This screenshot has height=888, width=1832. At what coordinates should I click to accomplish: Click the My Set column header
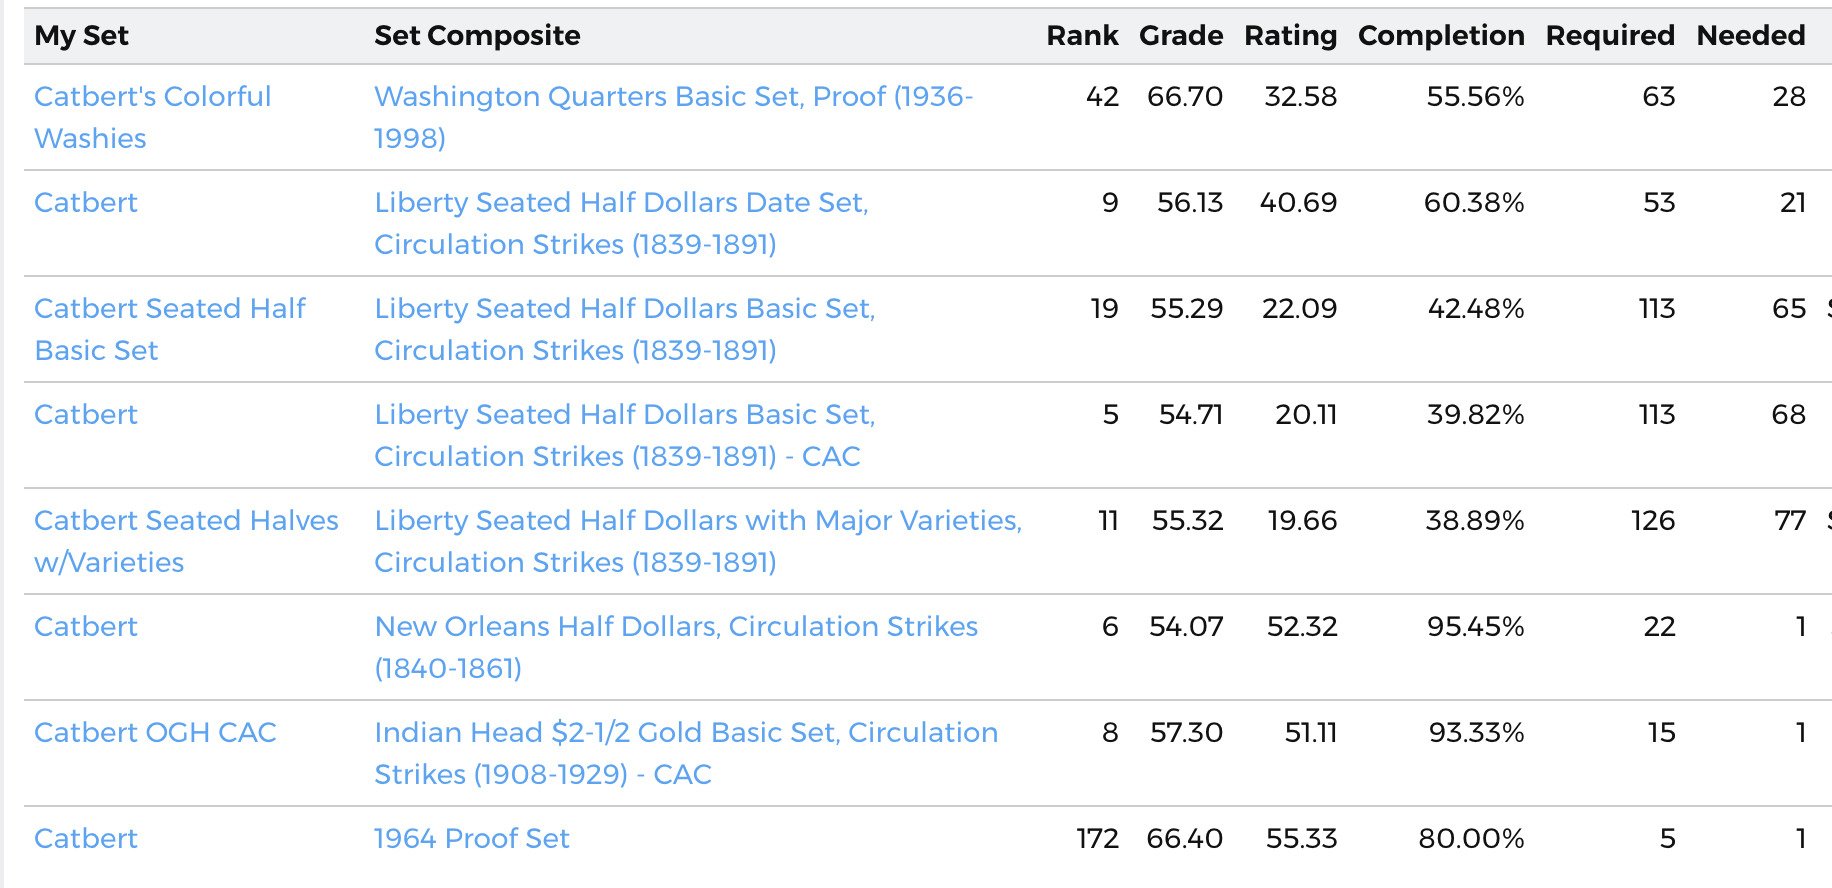[81, 35]
